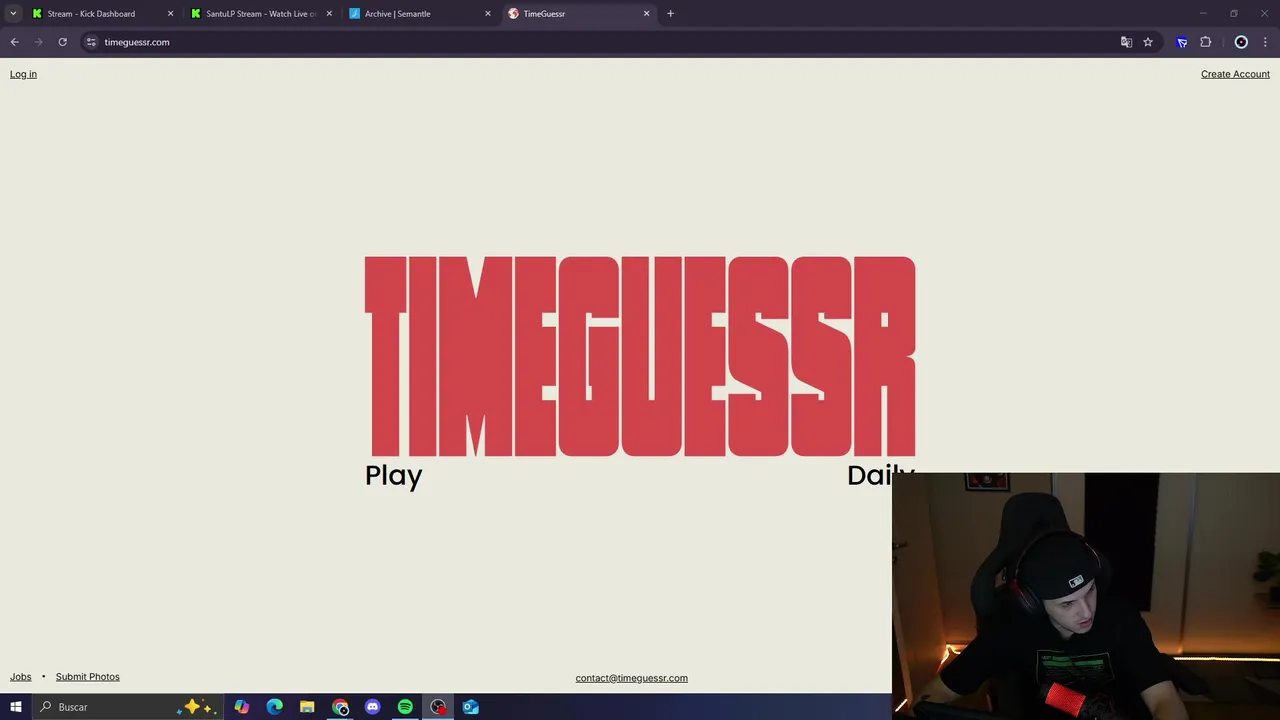Open Spotify from the taskbar
Image resolution: width=1280 pixels, height=720 pixels.
(405, 707)
